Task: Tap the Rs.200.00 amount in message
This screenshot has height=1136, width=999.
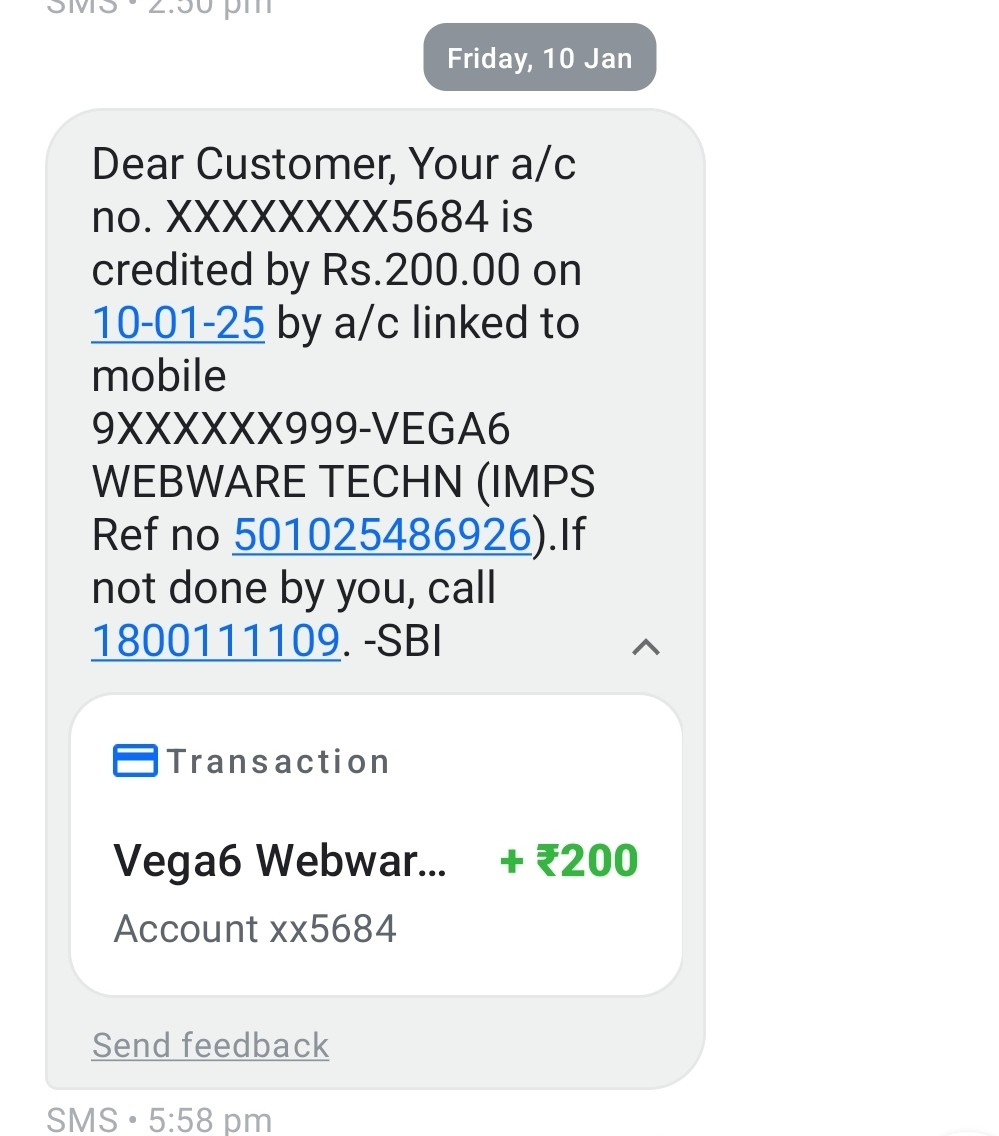Action: (x=421, y=270)
